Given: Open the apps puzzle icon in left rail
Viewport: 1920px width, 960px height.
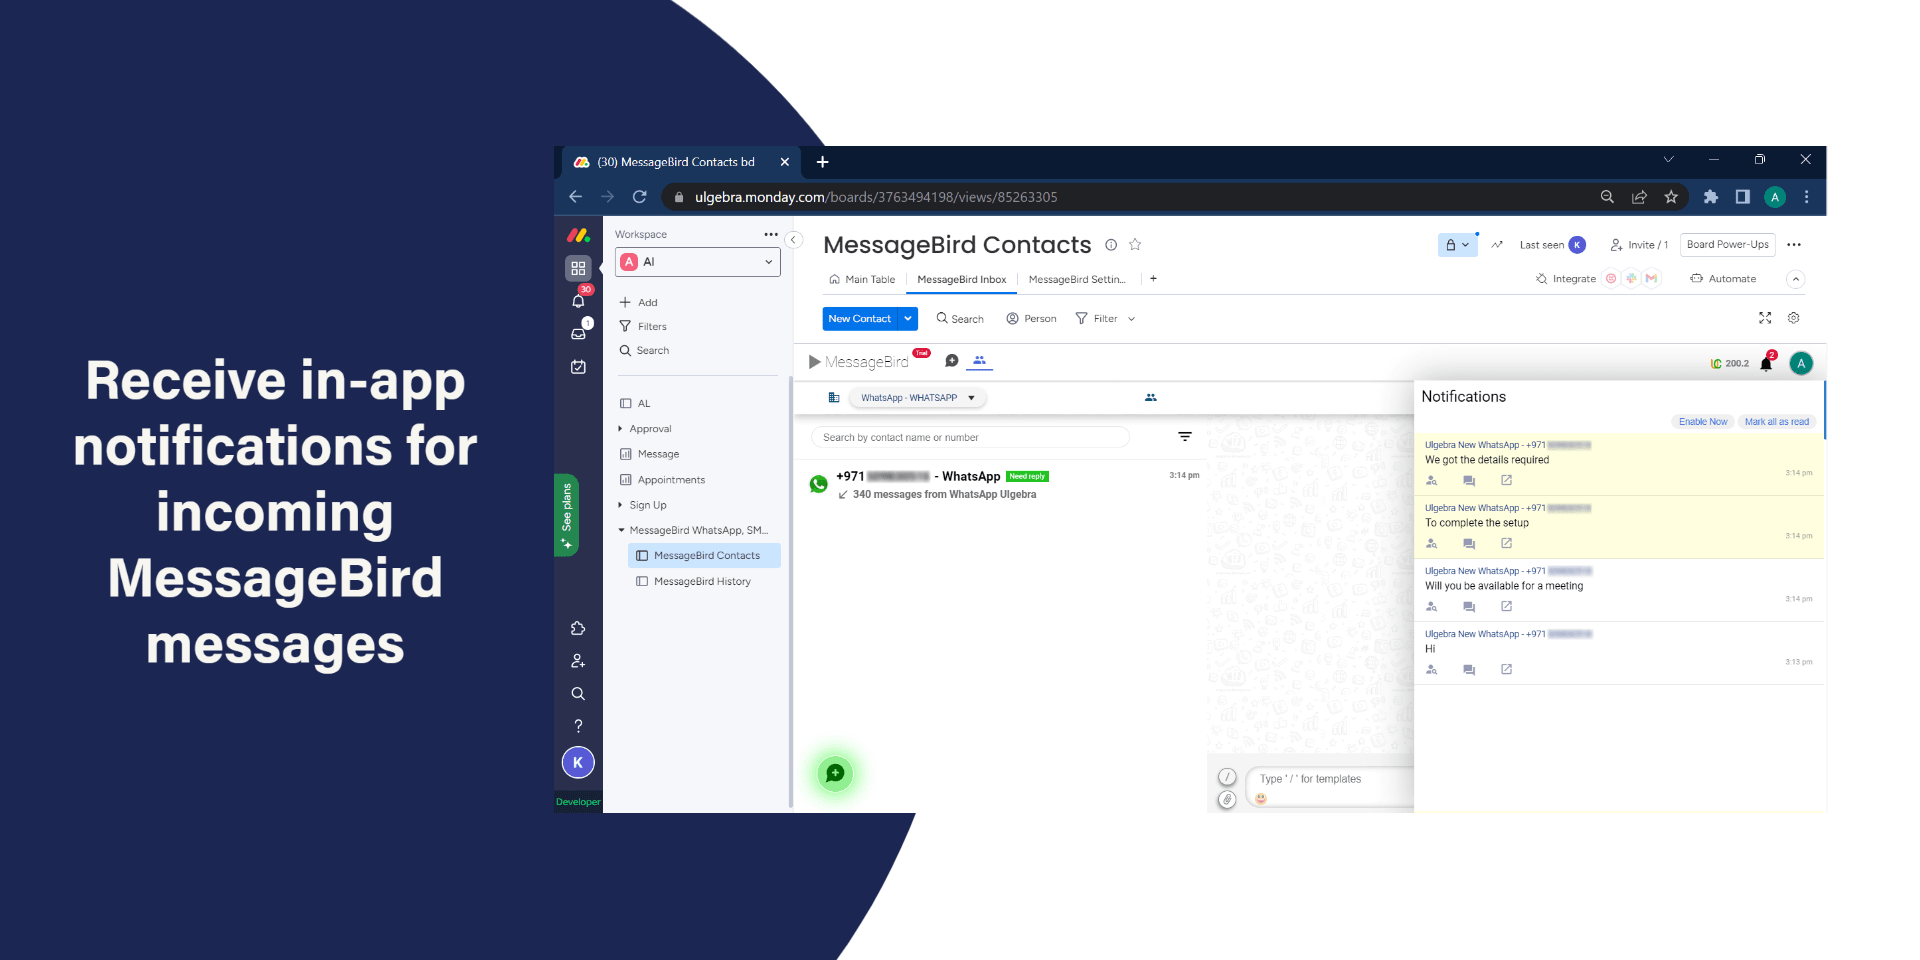Looking at the screenshot, I should pos(578,628).
